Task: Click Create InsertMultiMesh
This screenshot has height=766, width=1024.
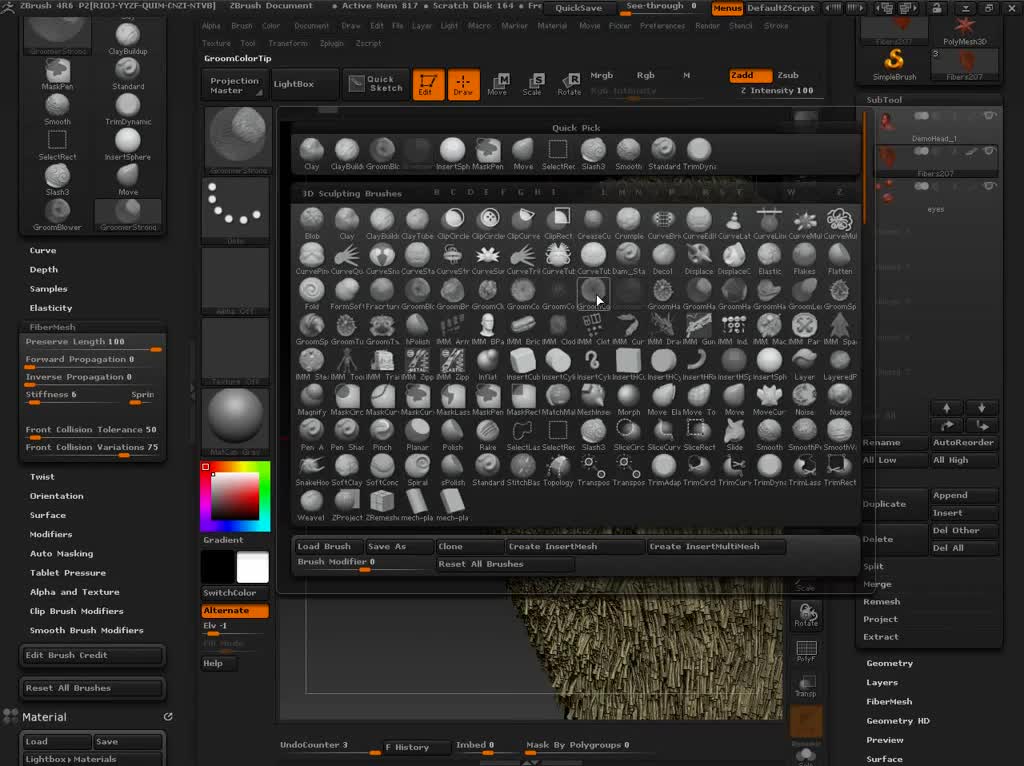Action: coord(716,547)
